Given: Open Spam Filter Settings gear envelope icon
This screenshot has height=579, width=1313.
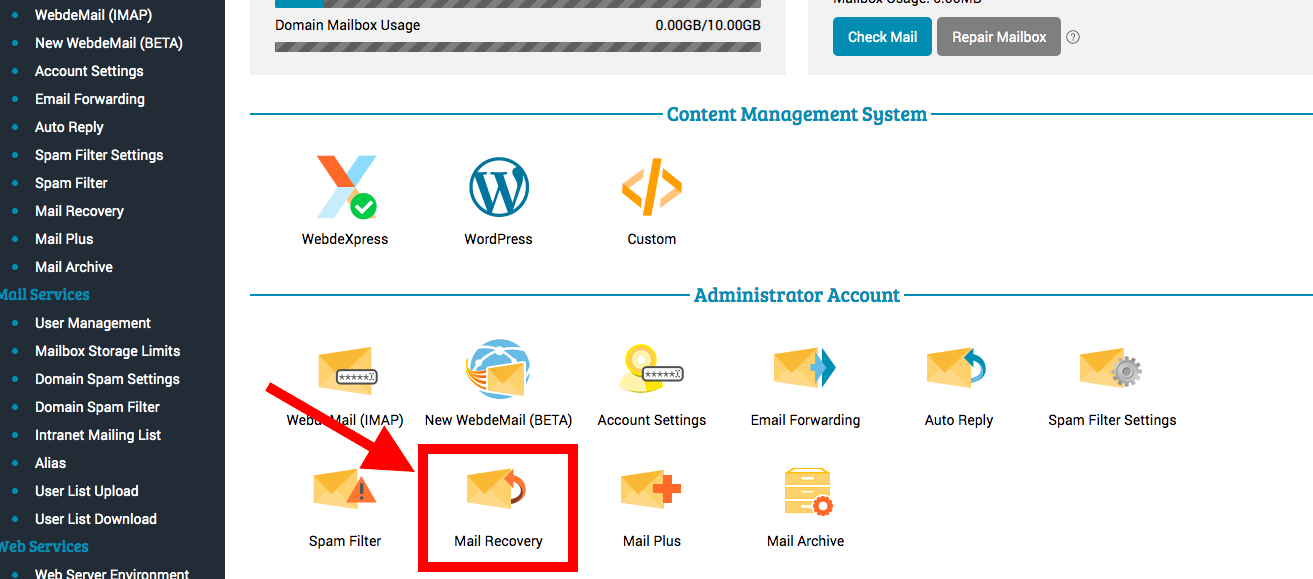Looking at the screenshot, I should (x=1111, y=370).
